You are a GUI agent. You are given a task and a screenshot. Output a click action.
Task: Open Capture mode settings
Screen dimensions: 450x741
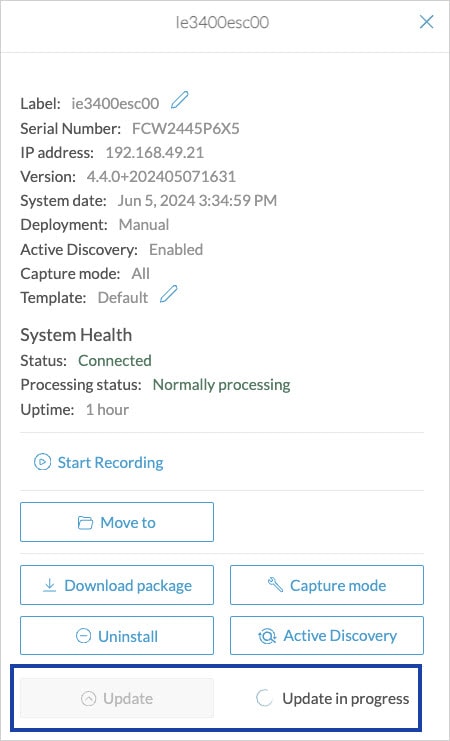coord(327,585)
